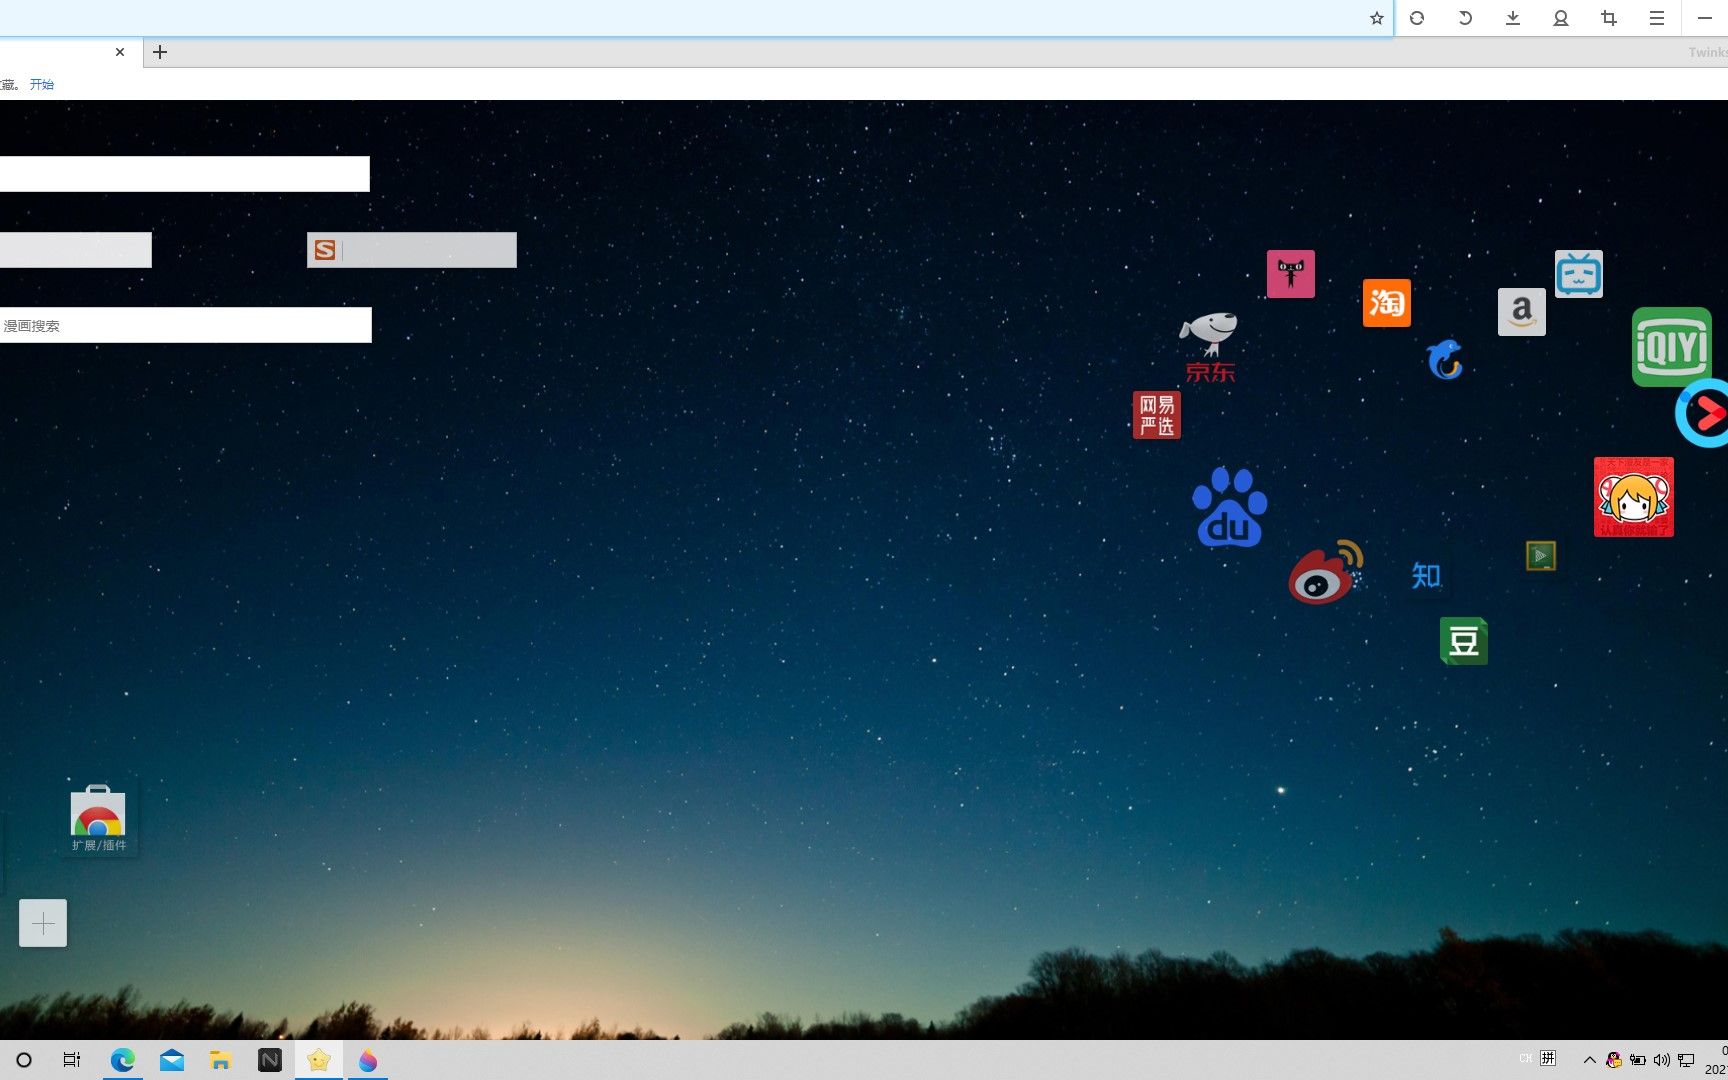Open the black N app on taskbar
This screenshot has width=1728, height=1080.
270,1060
